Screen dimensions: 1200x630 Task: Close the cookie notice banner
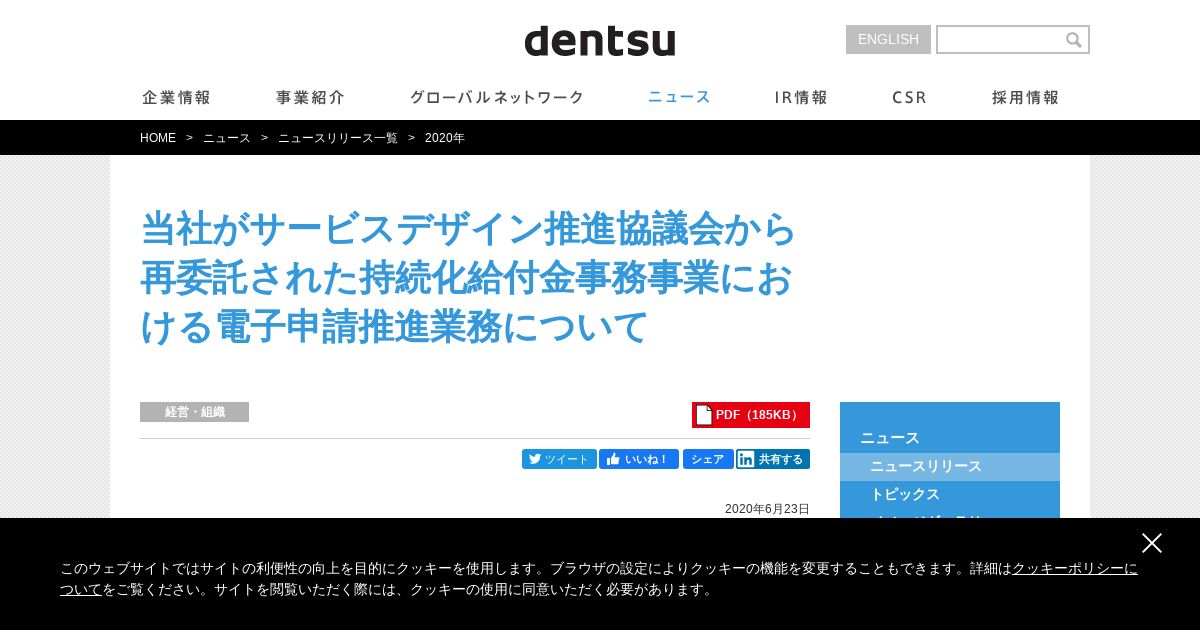[x=1152, y=543]
